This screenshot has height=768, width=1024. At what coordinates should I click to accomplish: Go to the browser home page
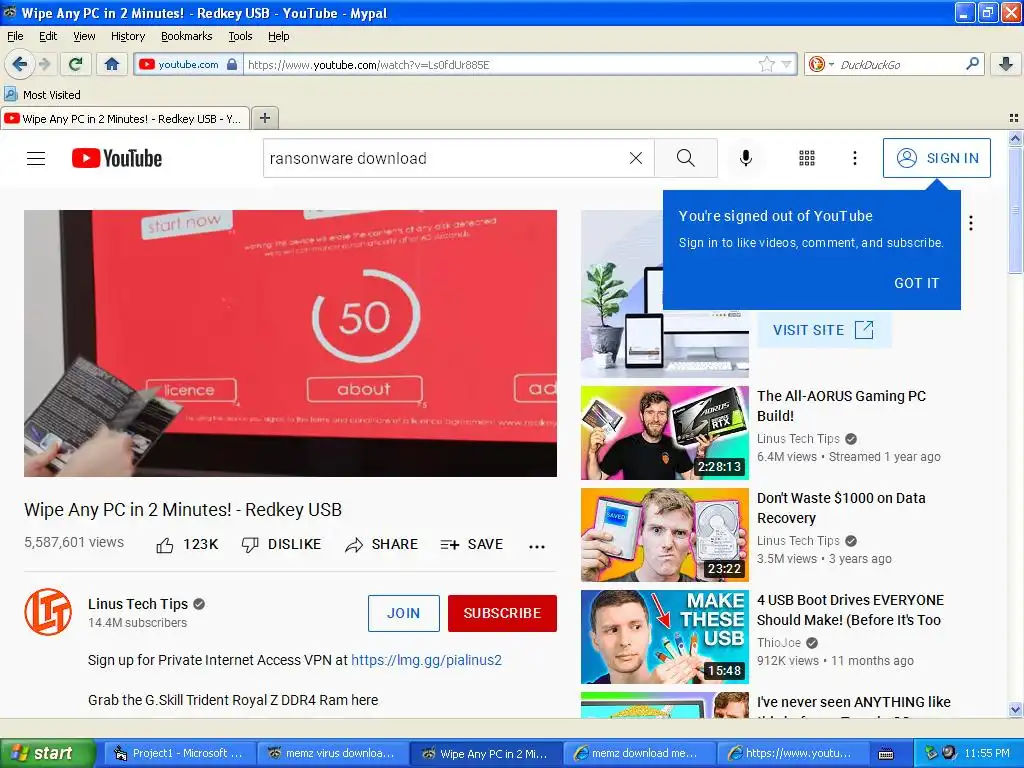112,64
